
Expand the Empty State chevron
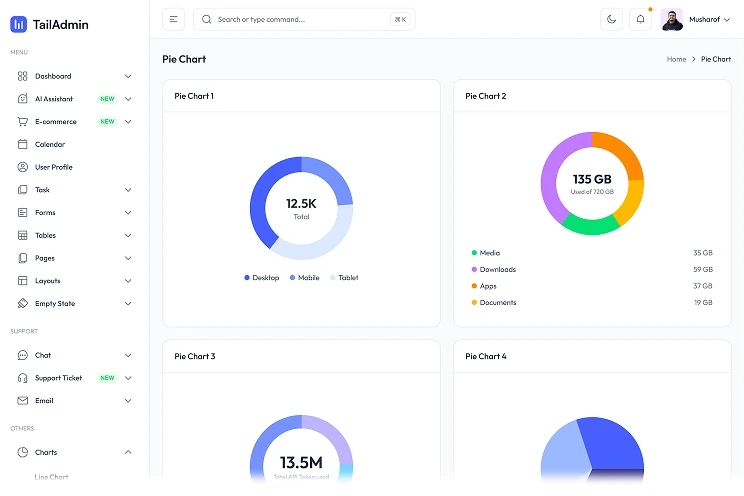tap(128, 303)
